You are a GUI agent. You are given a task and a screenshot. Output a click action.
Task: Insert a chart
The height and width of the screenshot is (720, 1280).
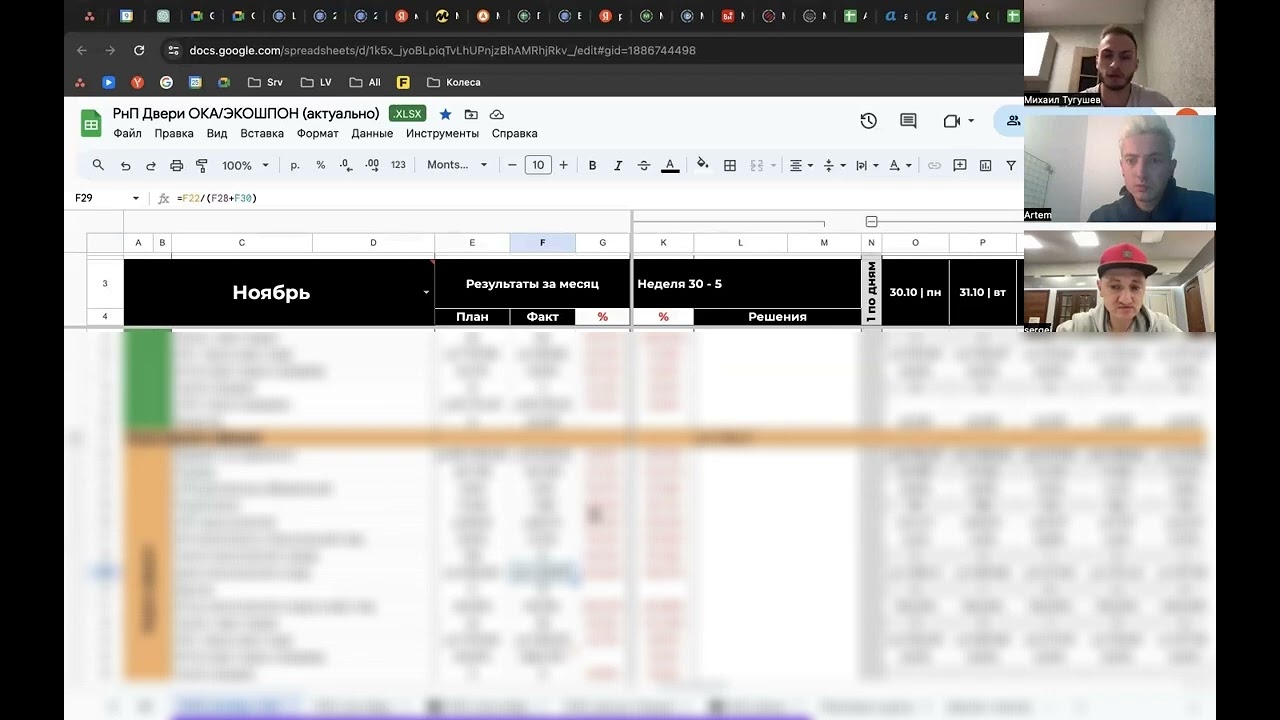pos(985,165)
